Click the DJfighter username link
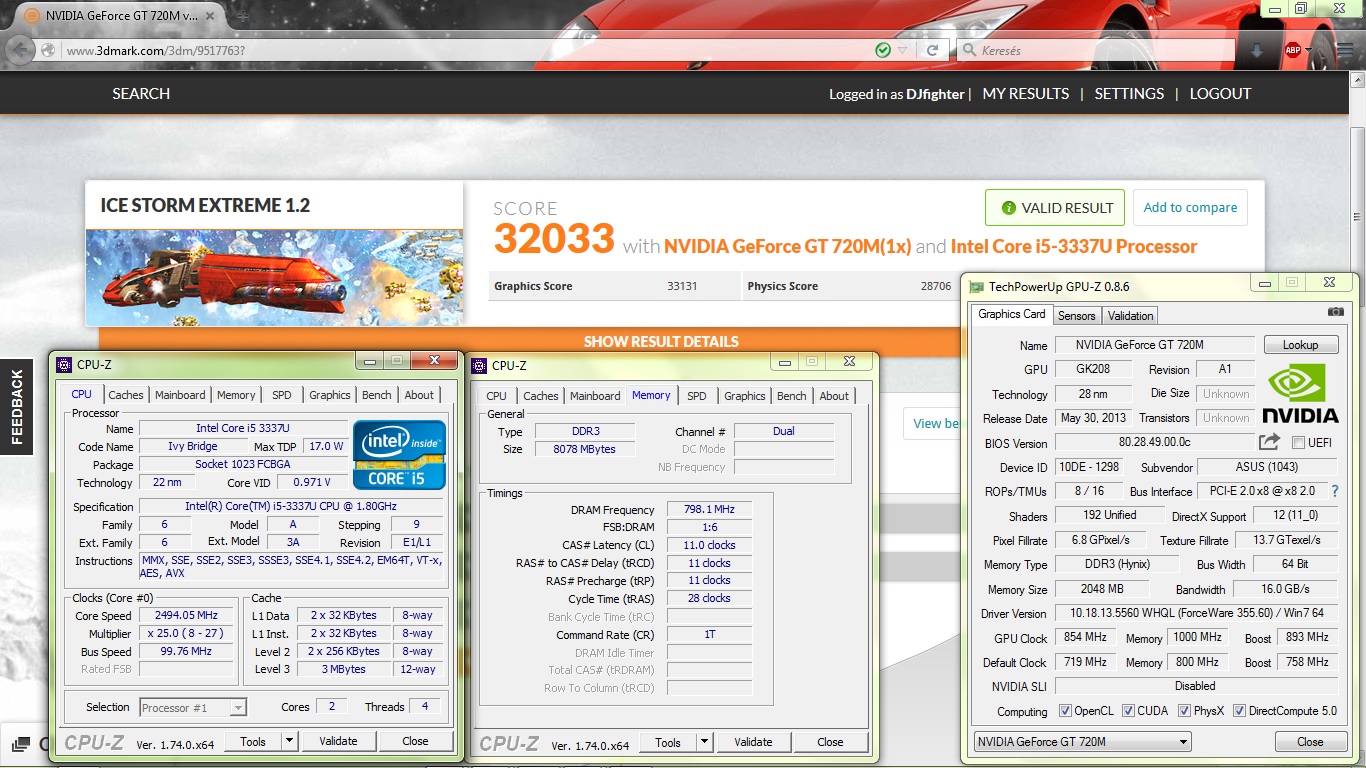The width and height of the screenshot is (1366, 768). coord(935,94)
